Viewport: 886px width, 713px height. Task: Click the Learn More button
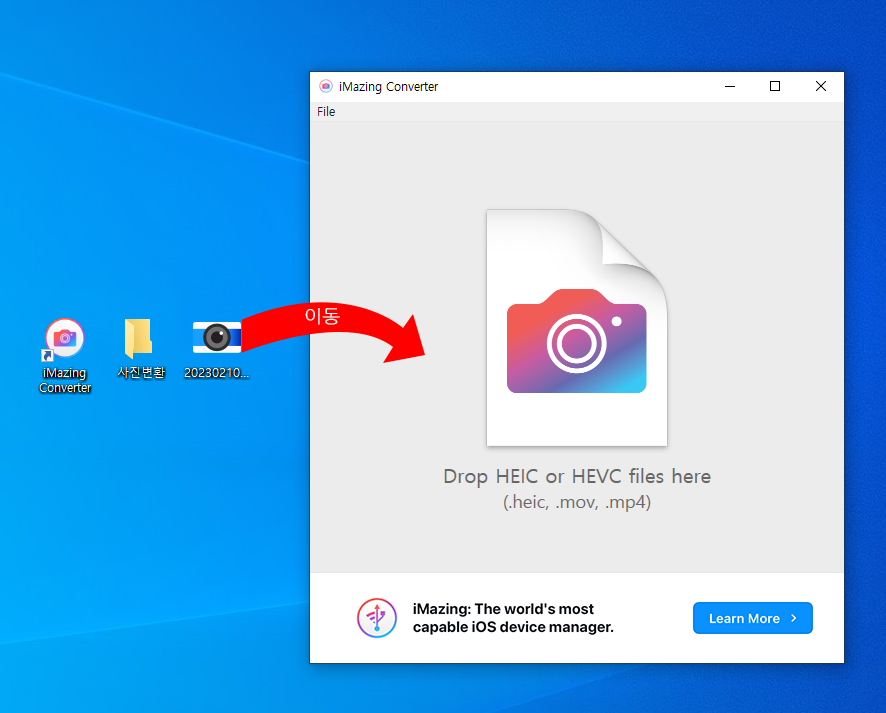753,618
